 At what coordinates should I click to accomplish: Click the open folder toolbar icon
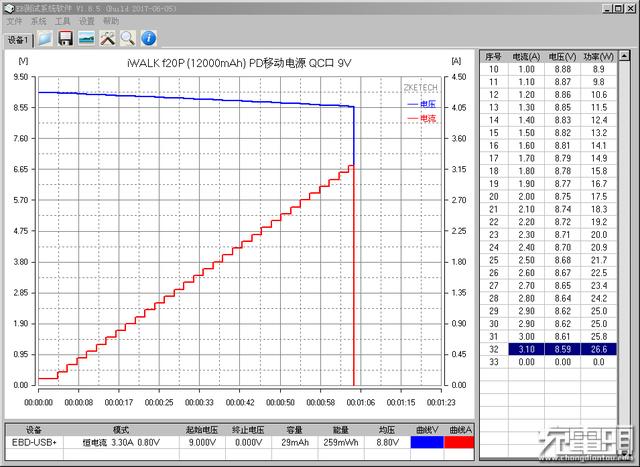(x=45, y=38)
